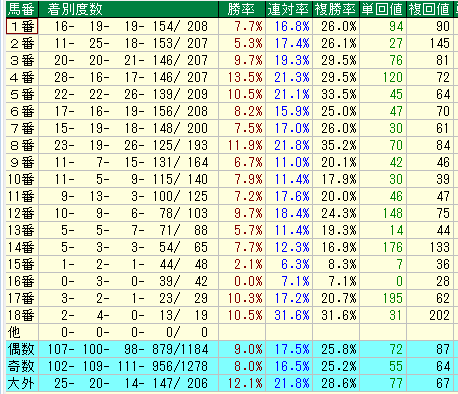Screen dimensions: 458x394
Task: Click the 16- 19- 19- 154/ 208 record cell
Action: pyautogui.click(x=128, y=26)
